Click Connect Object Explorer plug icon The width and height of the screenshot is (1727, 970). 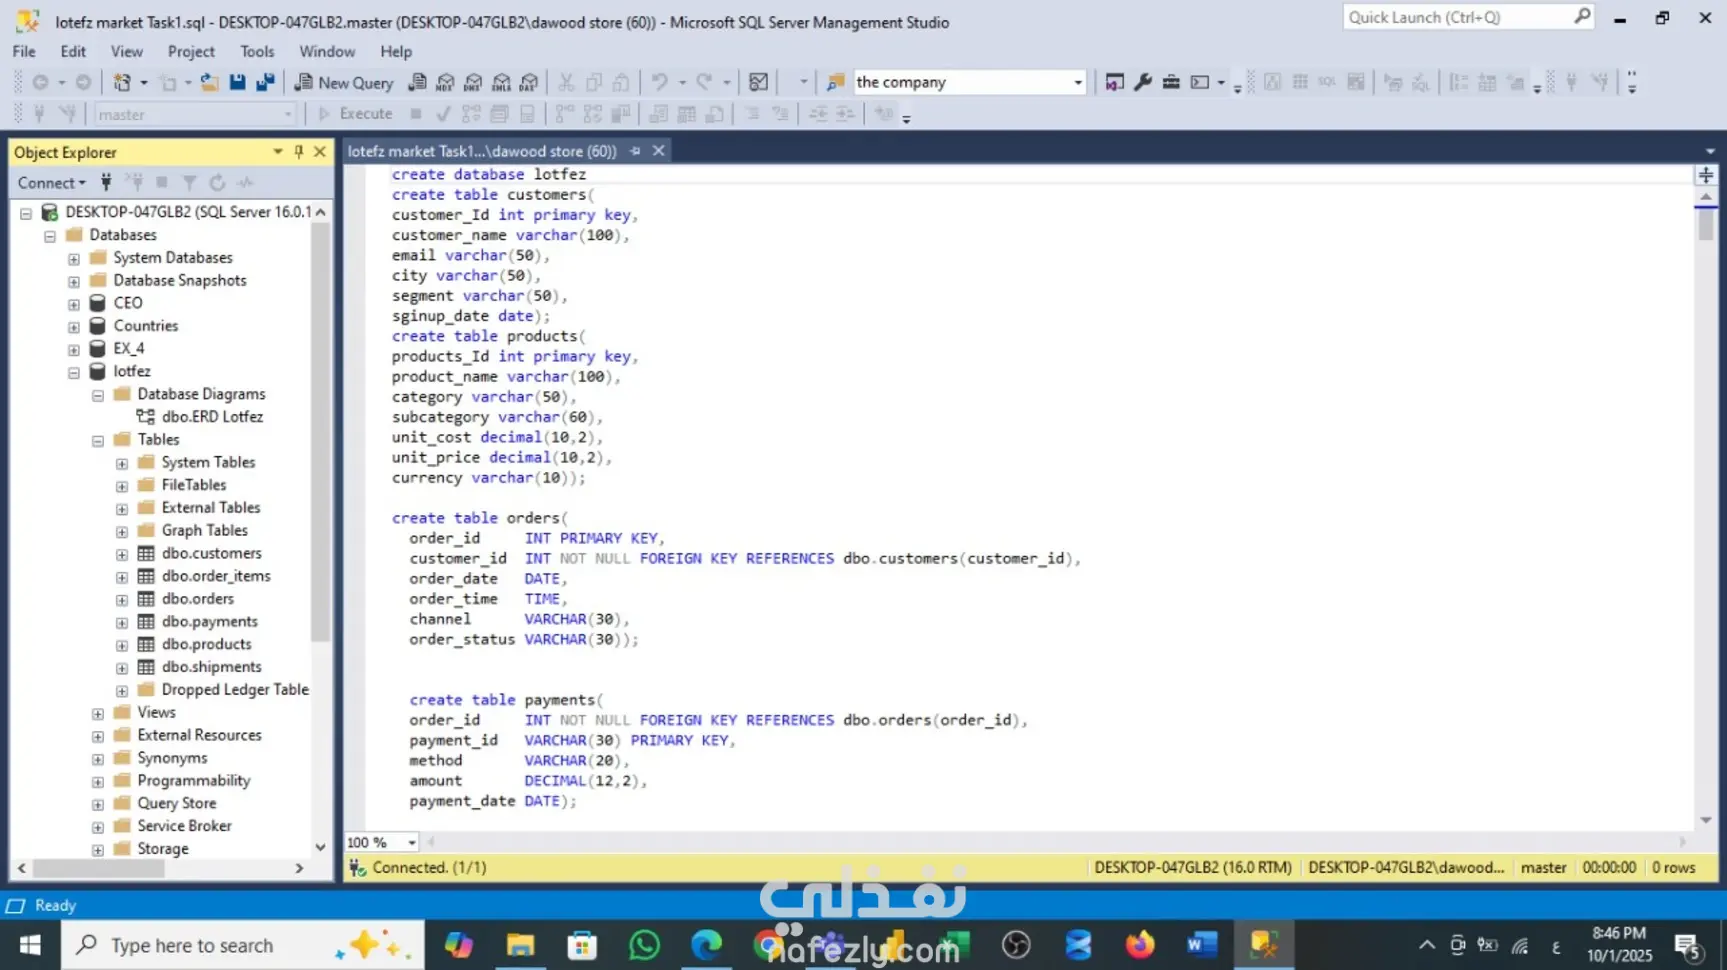point(106,182)
